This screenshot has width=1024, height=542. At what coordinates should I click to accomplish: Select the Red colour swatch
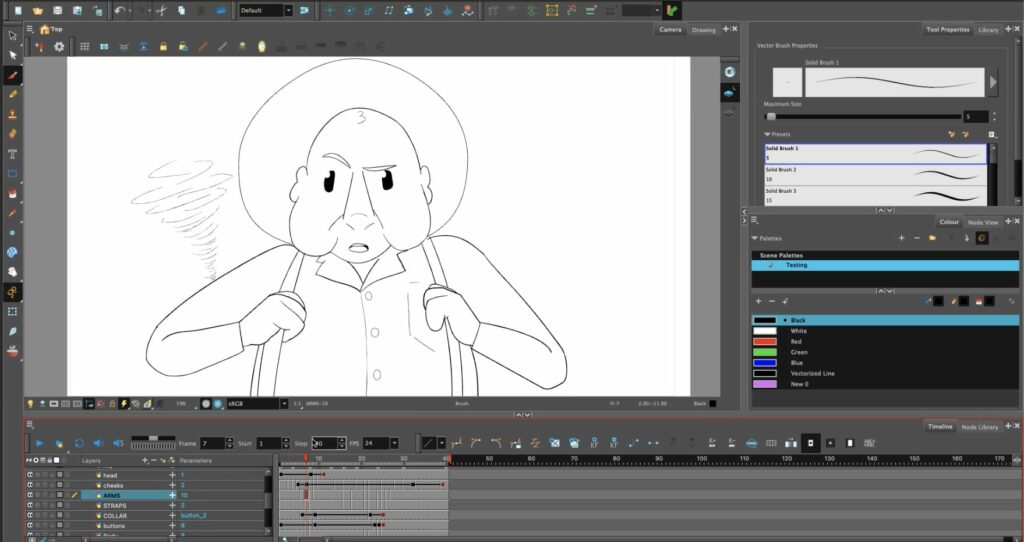(x=765, y=342)
